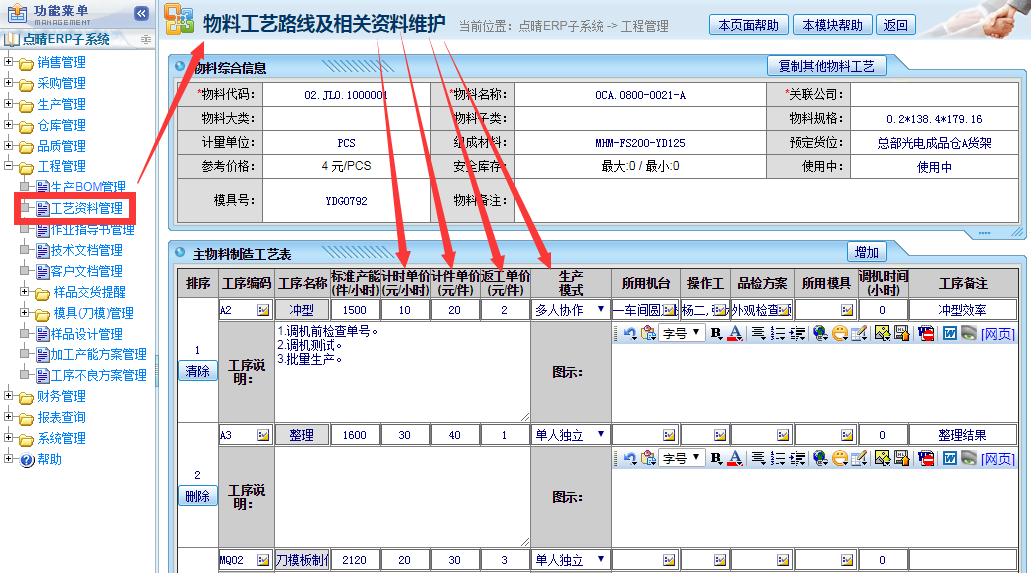Open font color picker in first process editor
This screenshot has width=1031, height=573.
click(734, 333)
